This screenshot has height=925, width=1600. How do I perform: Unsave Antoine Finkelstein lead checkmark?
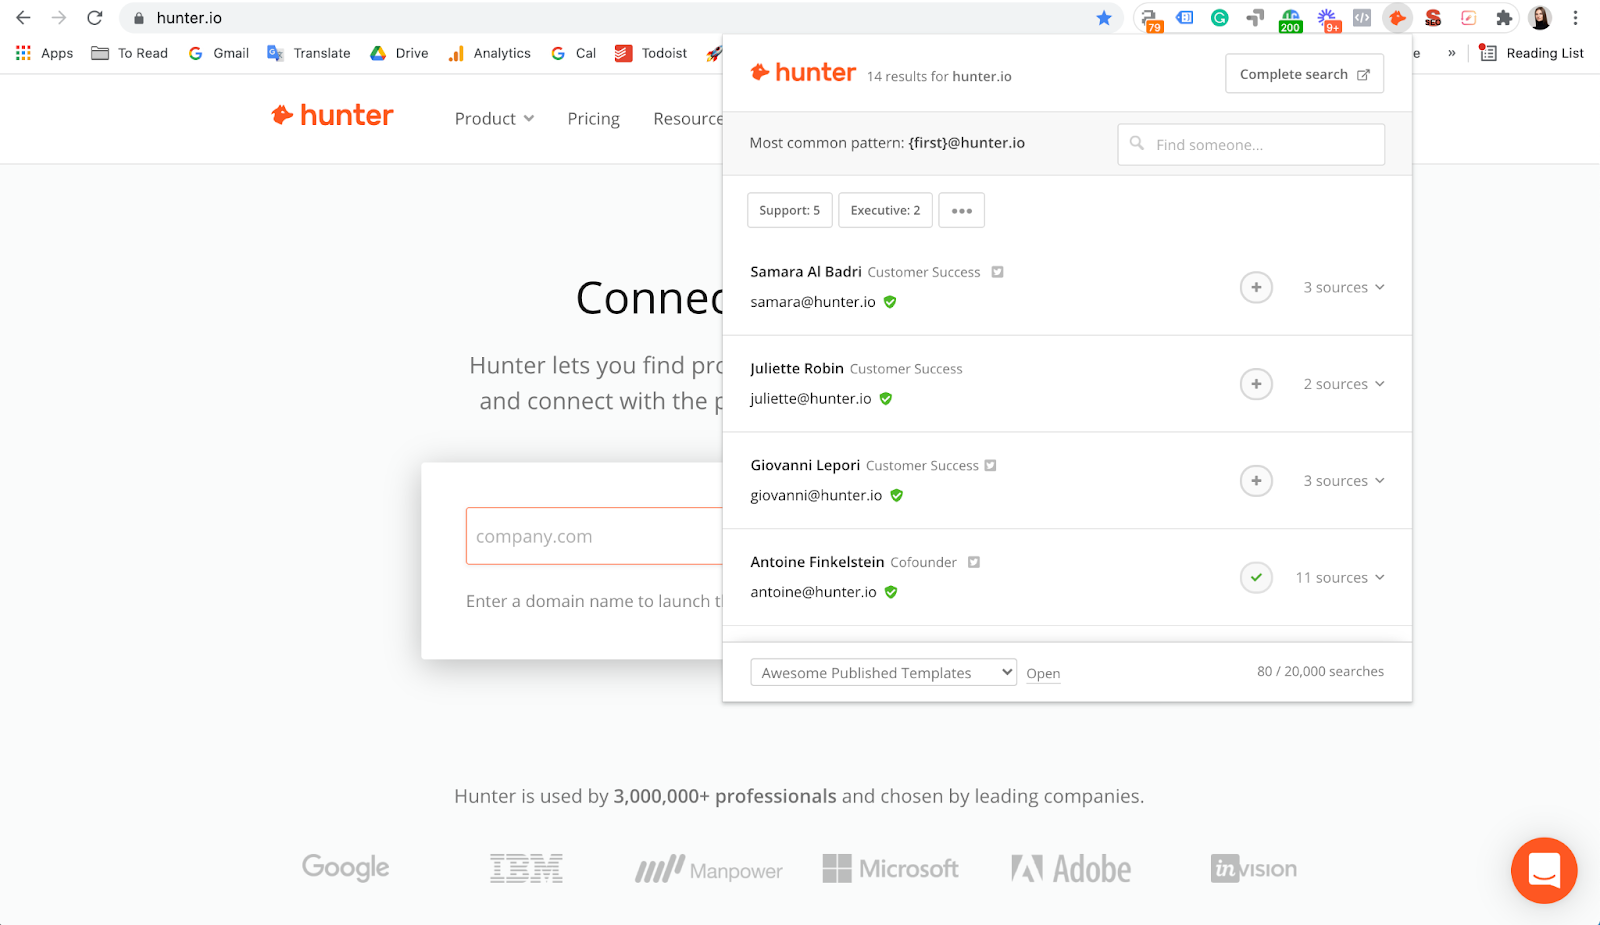pos(1256,578)
